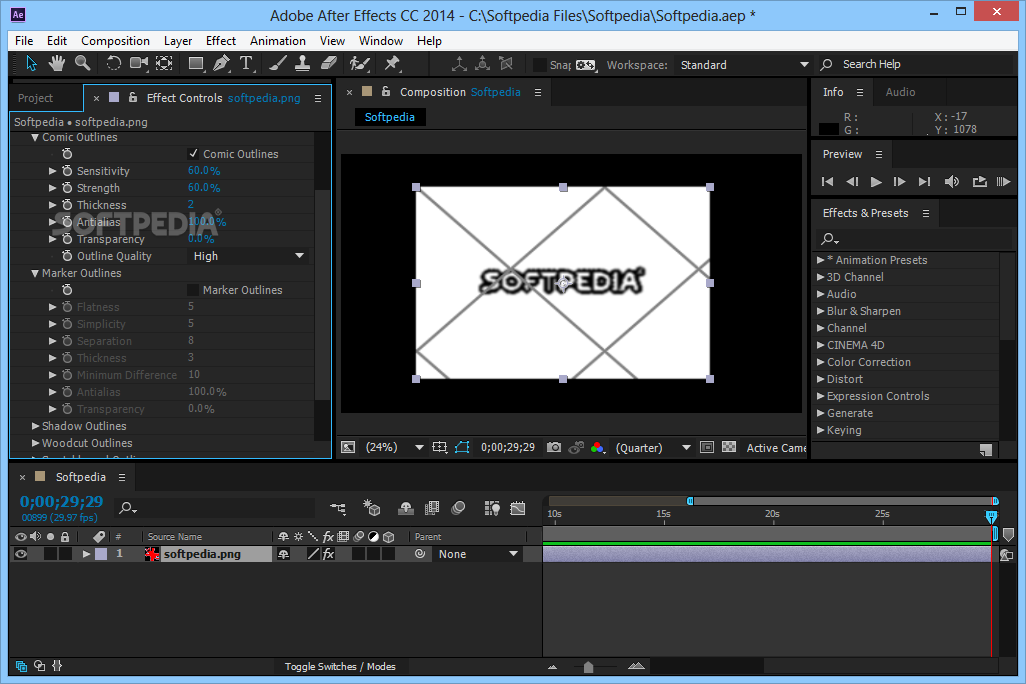Click the Draft 3D icon in timeline
This screenshot has height=684, width=1026.
pos(372,508)
